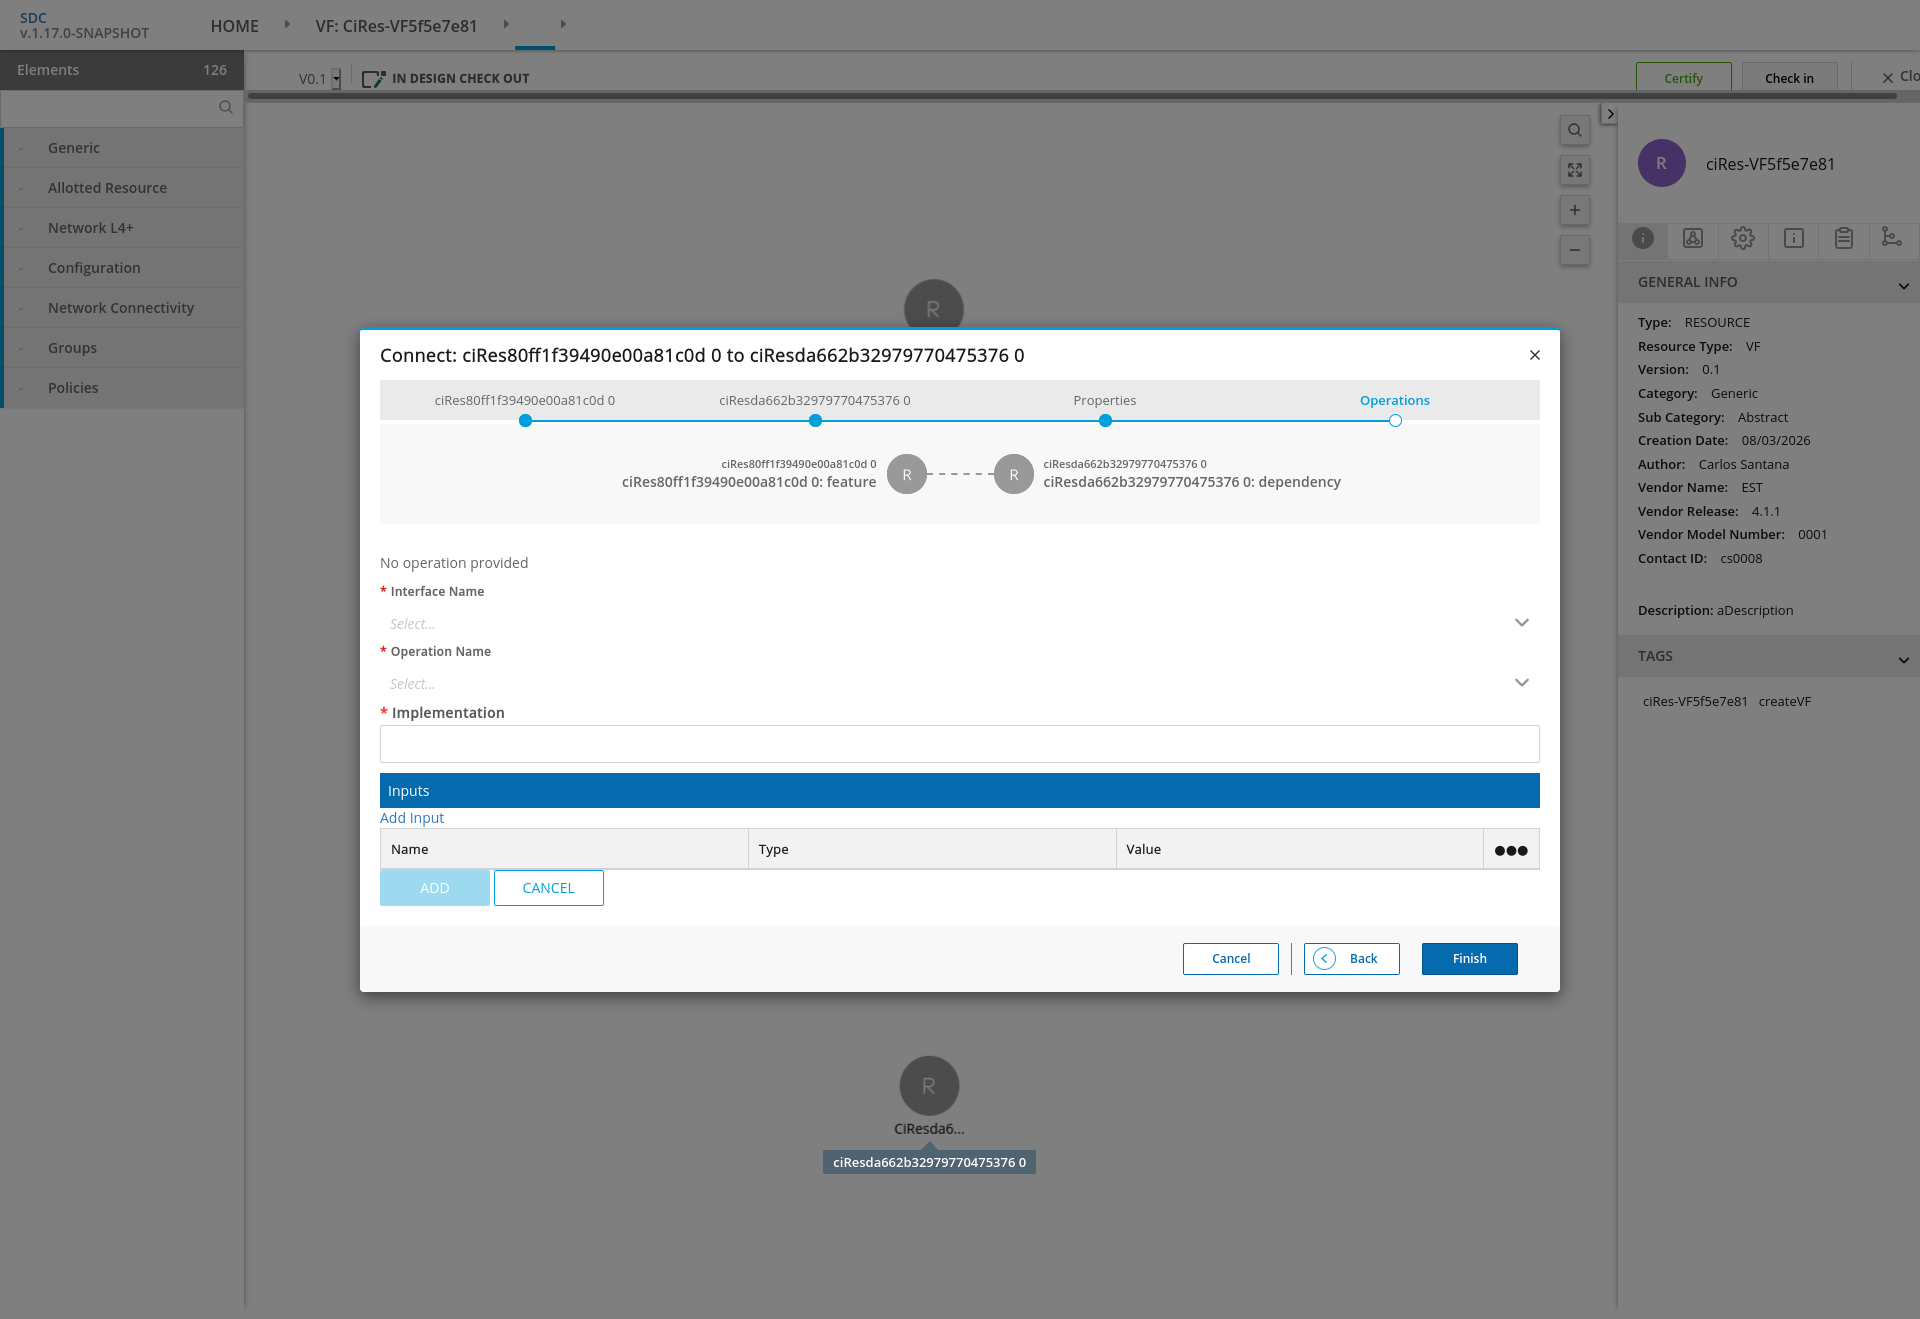Click the ADD input button
The width and height of the screenshot is (1920, 1319).
tap(434, 888)
